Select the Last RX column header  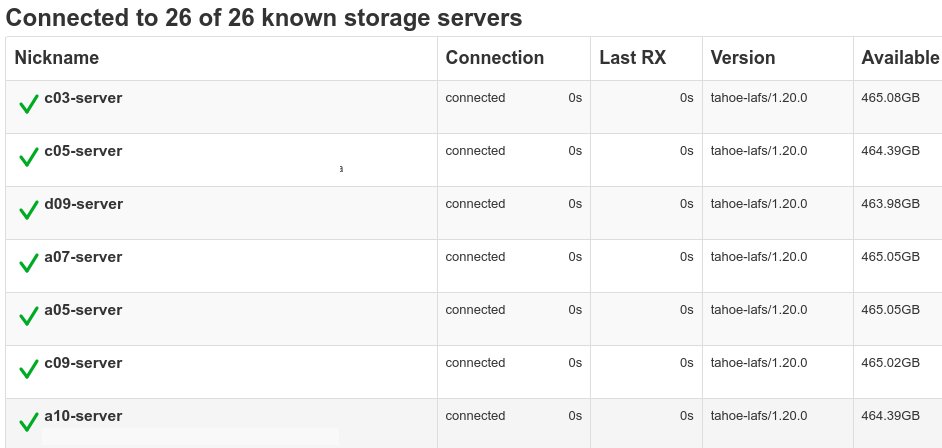tap(633, 58)
